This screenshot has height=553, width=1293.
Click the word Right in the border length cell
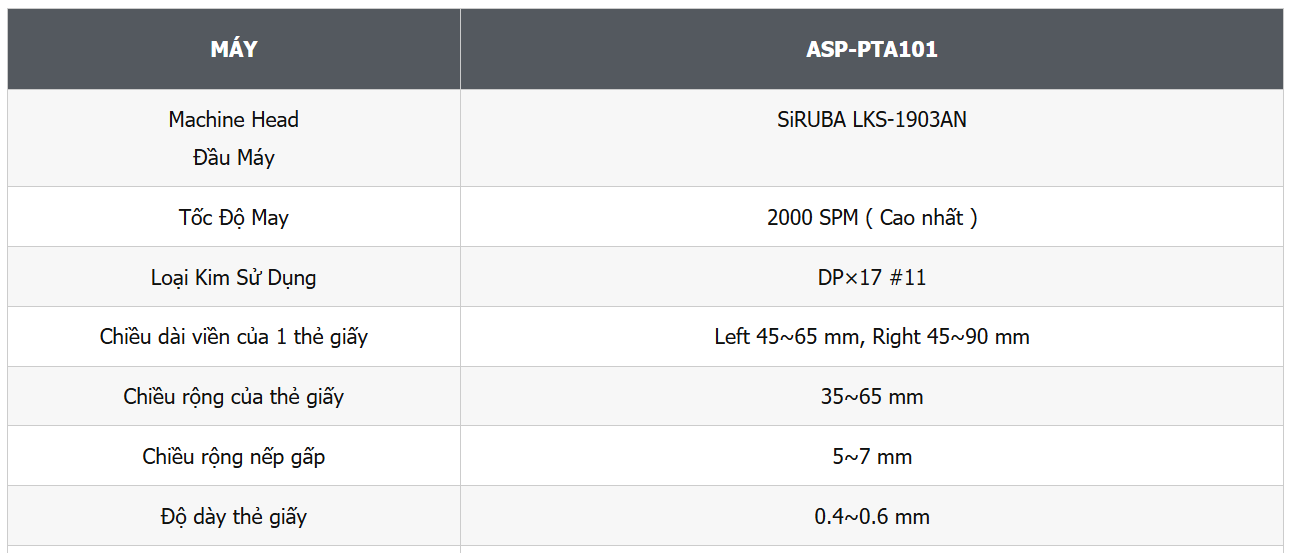895,337
